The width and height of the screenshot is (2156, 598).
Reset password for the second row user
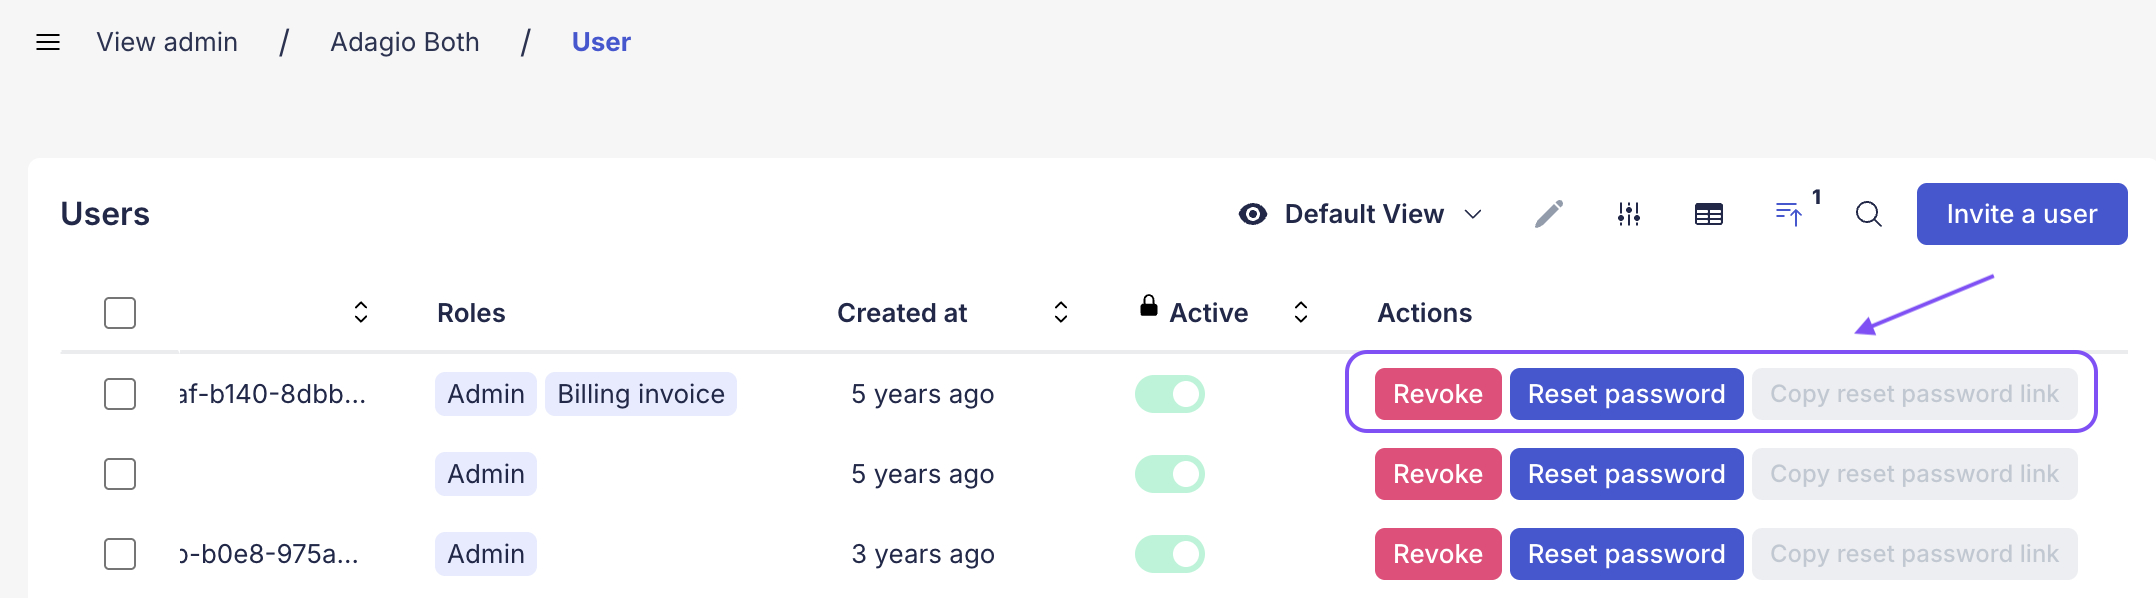(1625, 474)
